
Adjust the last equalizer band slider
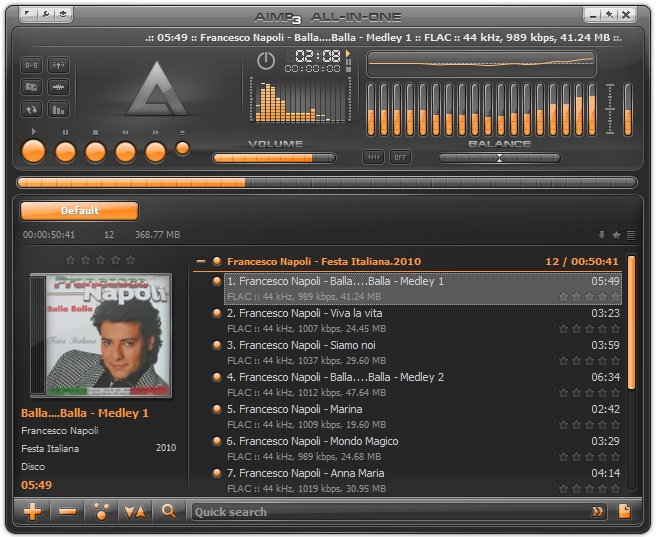[592, 110]
